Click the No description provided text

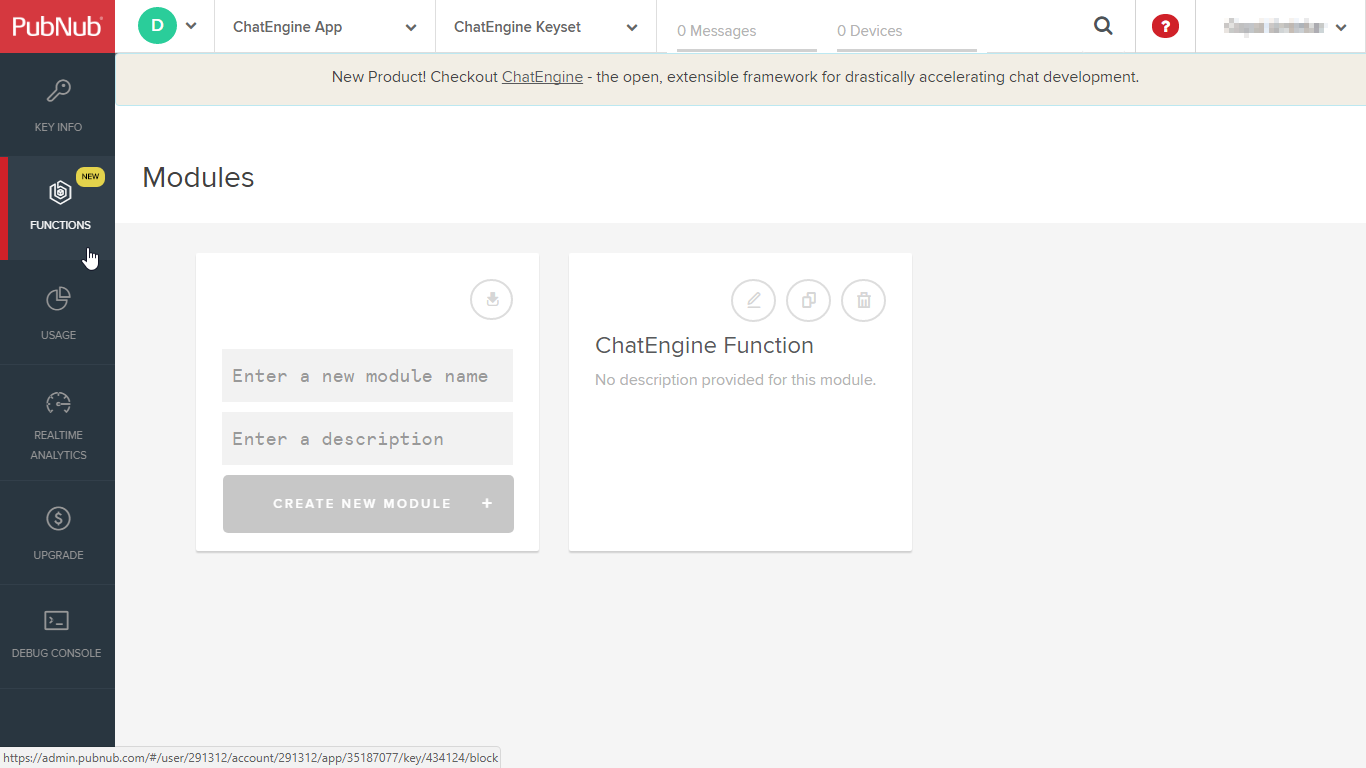[735, 380]
